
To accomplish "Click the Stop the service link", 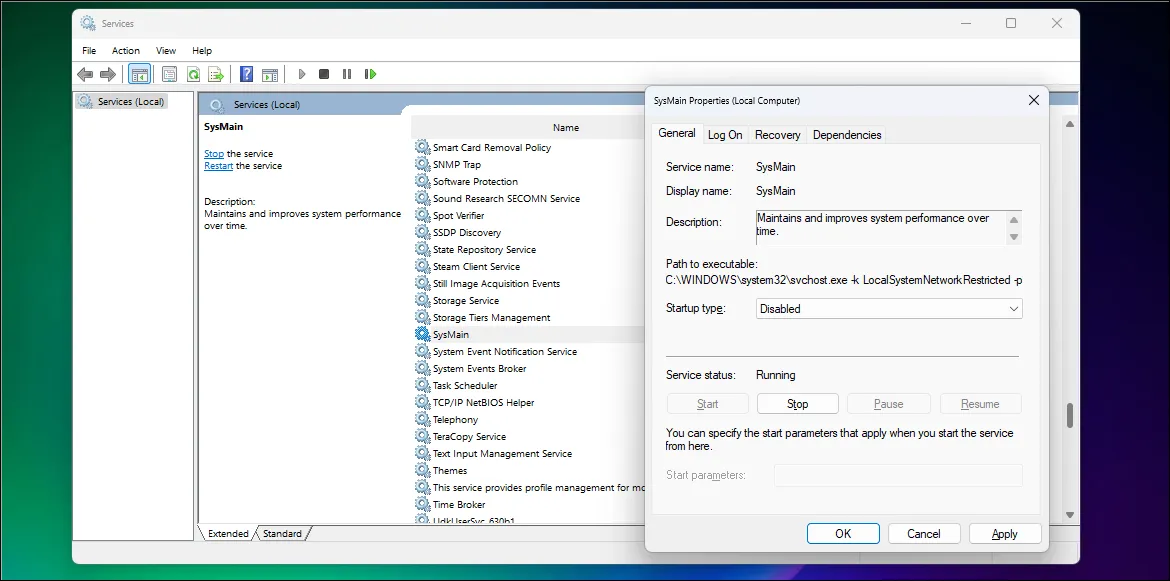I will [213, 153].
